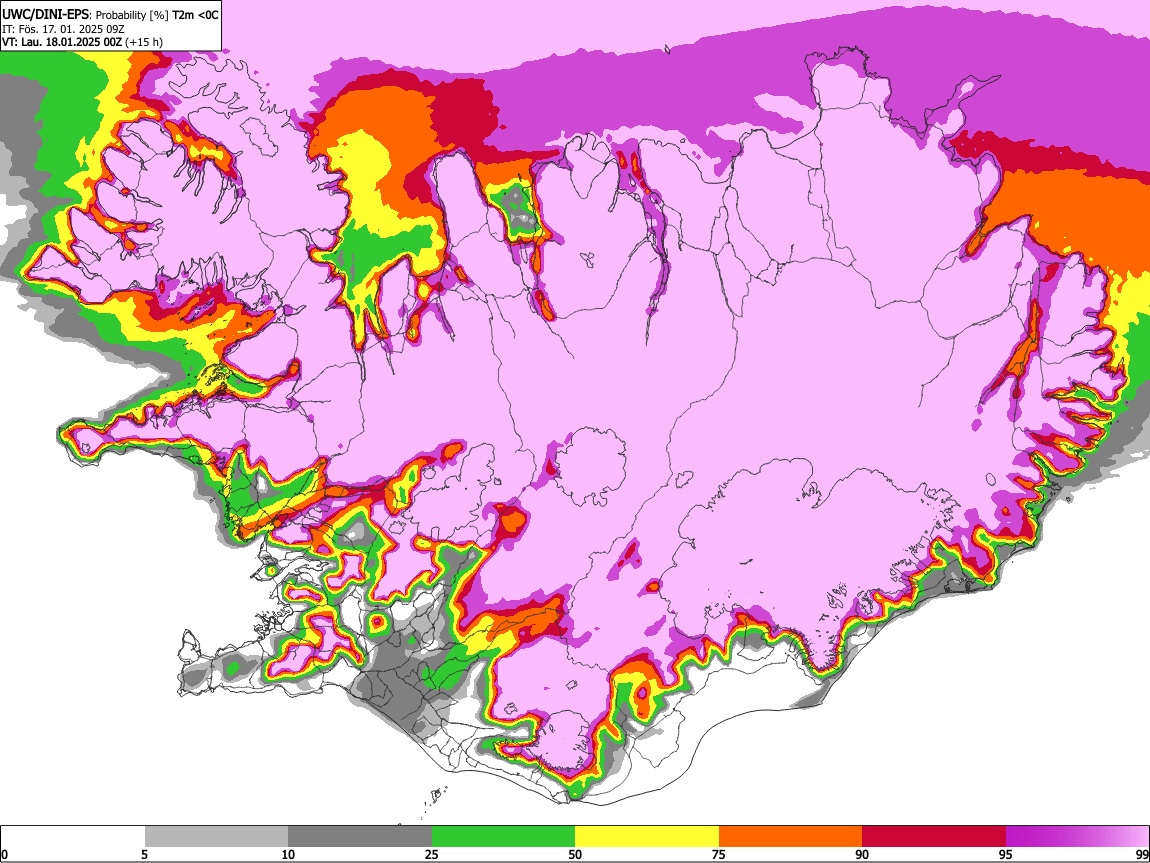Screen dimensions: 1150x863
Task: Click the legend value '99'
Action: point(1142,855)
